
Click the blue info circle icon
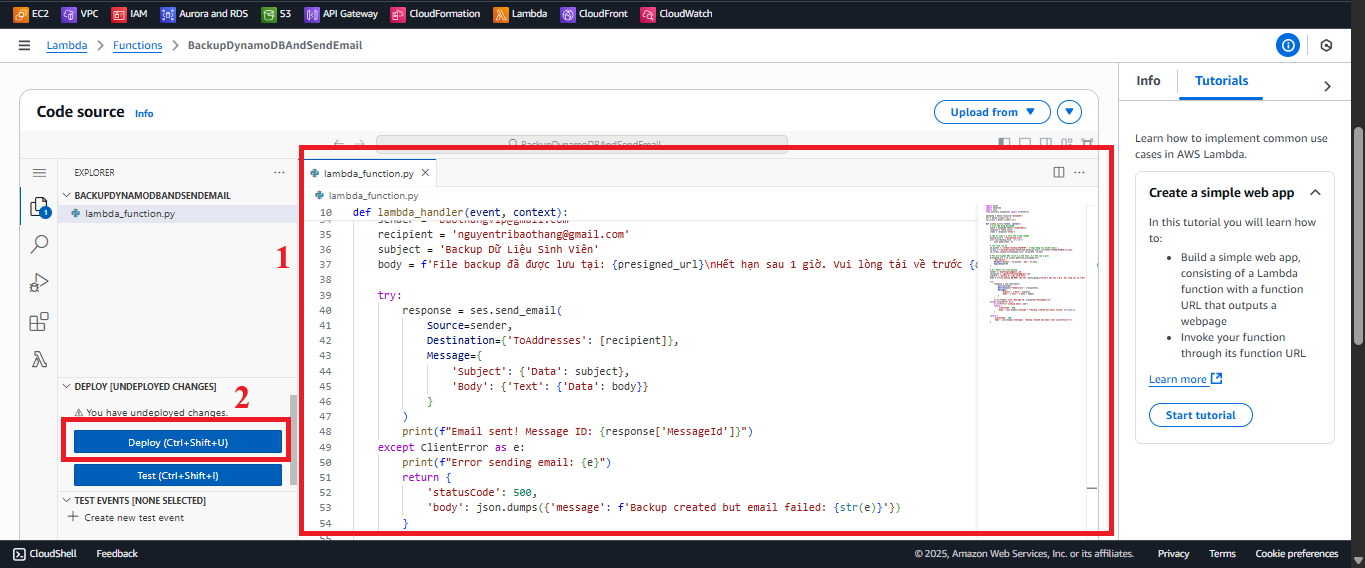[1288, 45]
